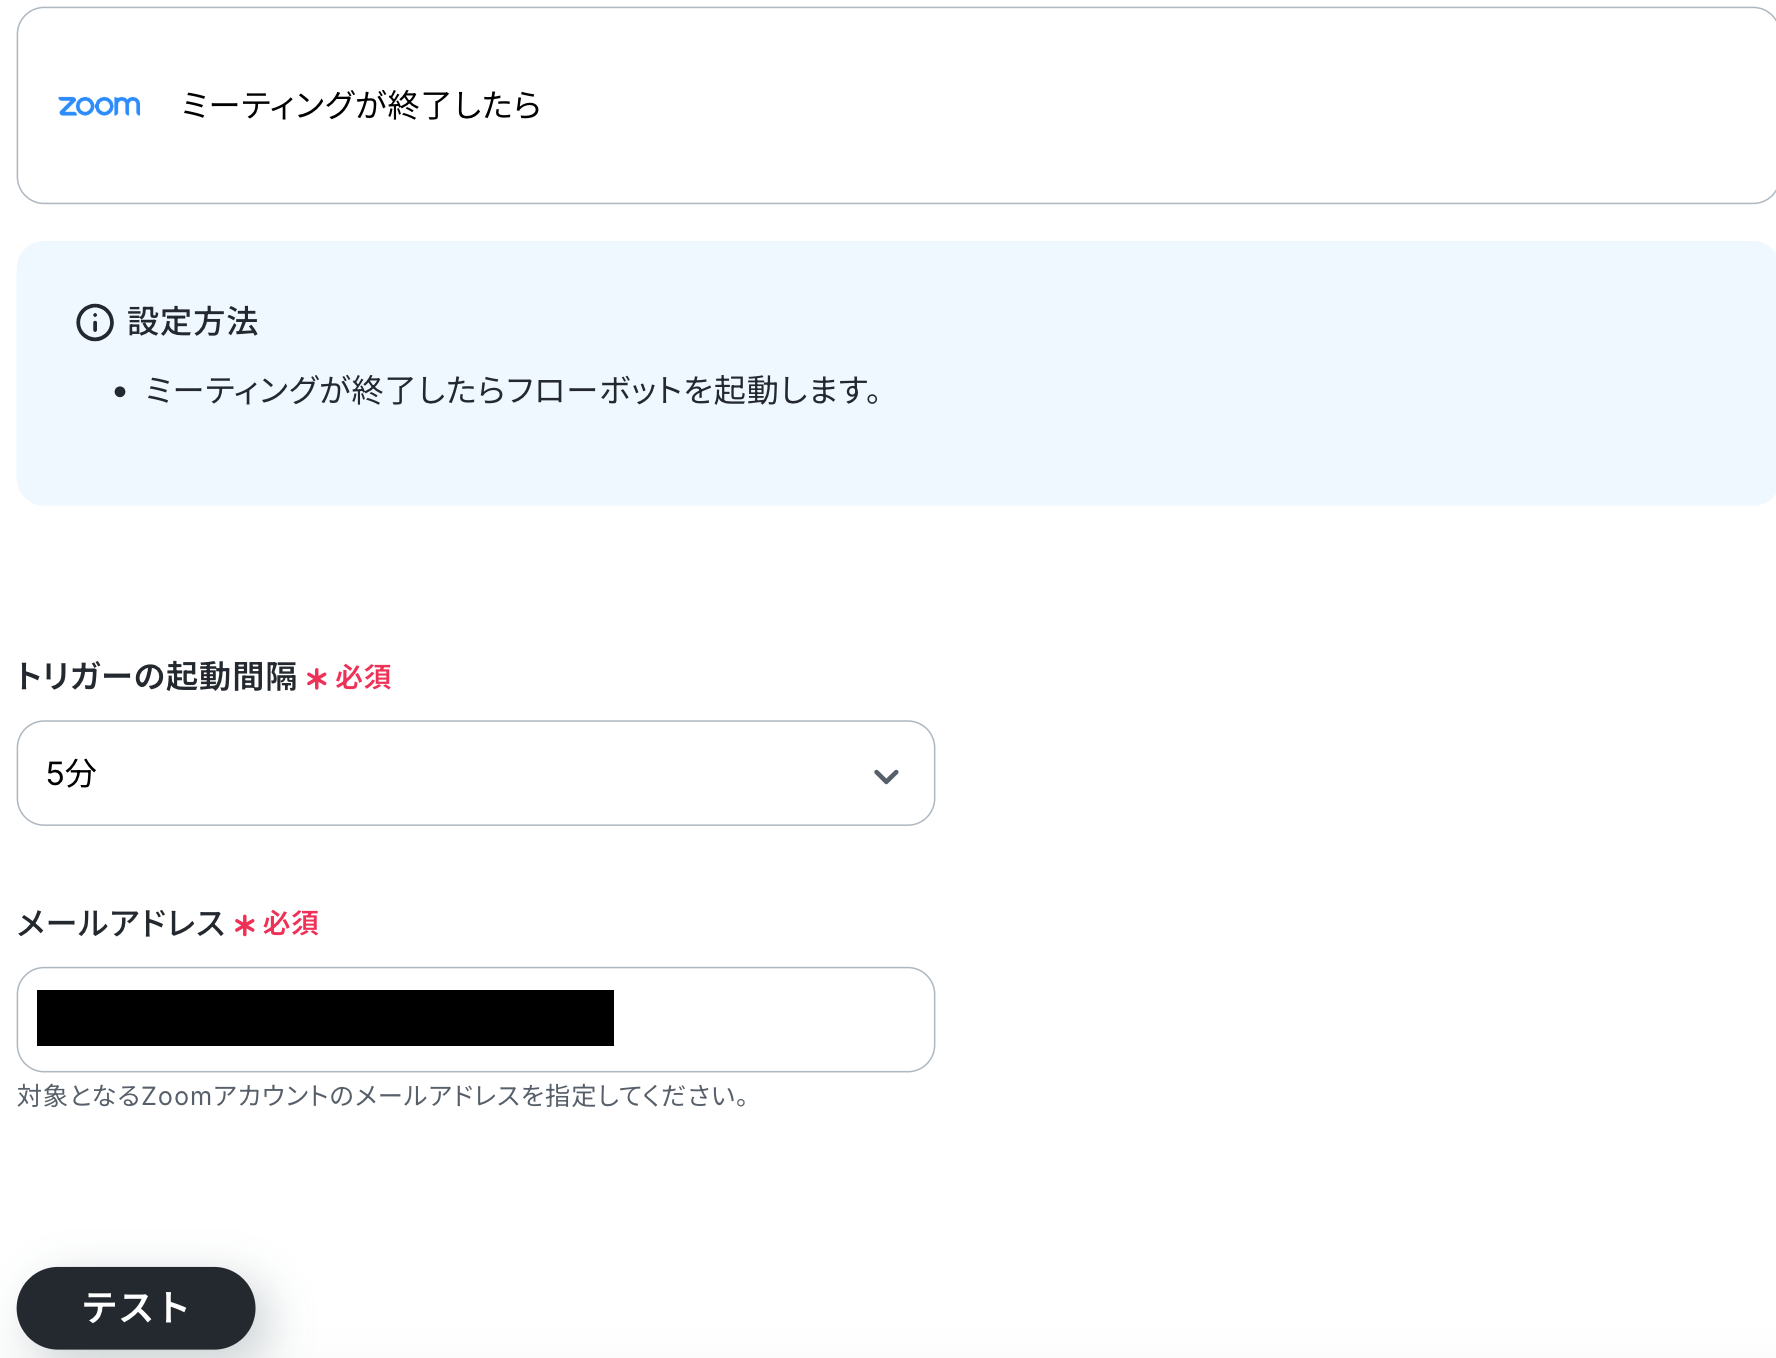Click the 必須 marker beside the trigger interval label

point(363,678)
